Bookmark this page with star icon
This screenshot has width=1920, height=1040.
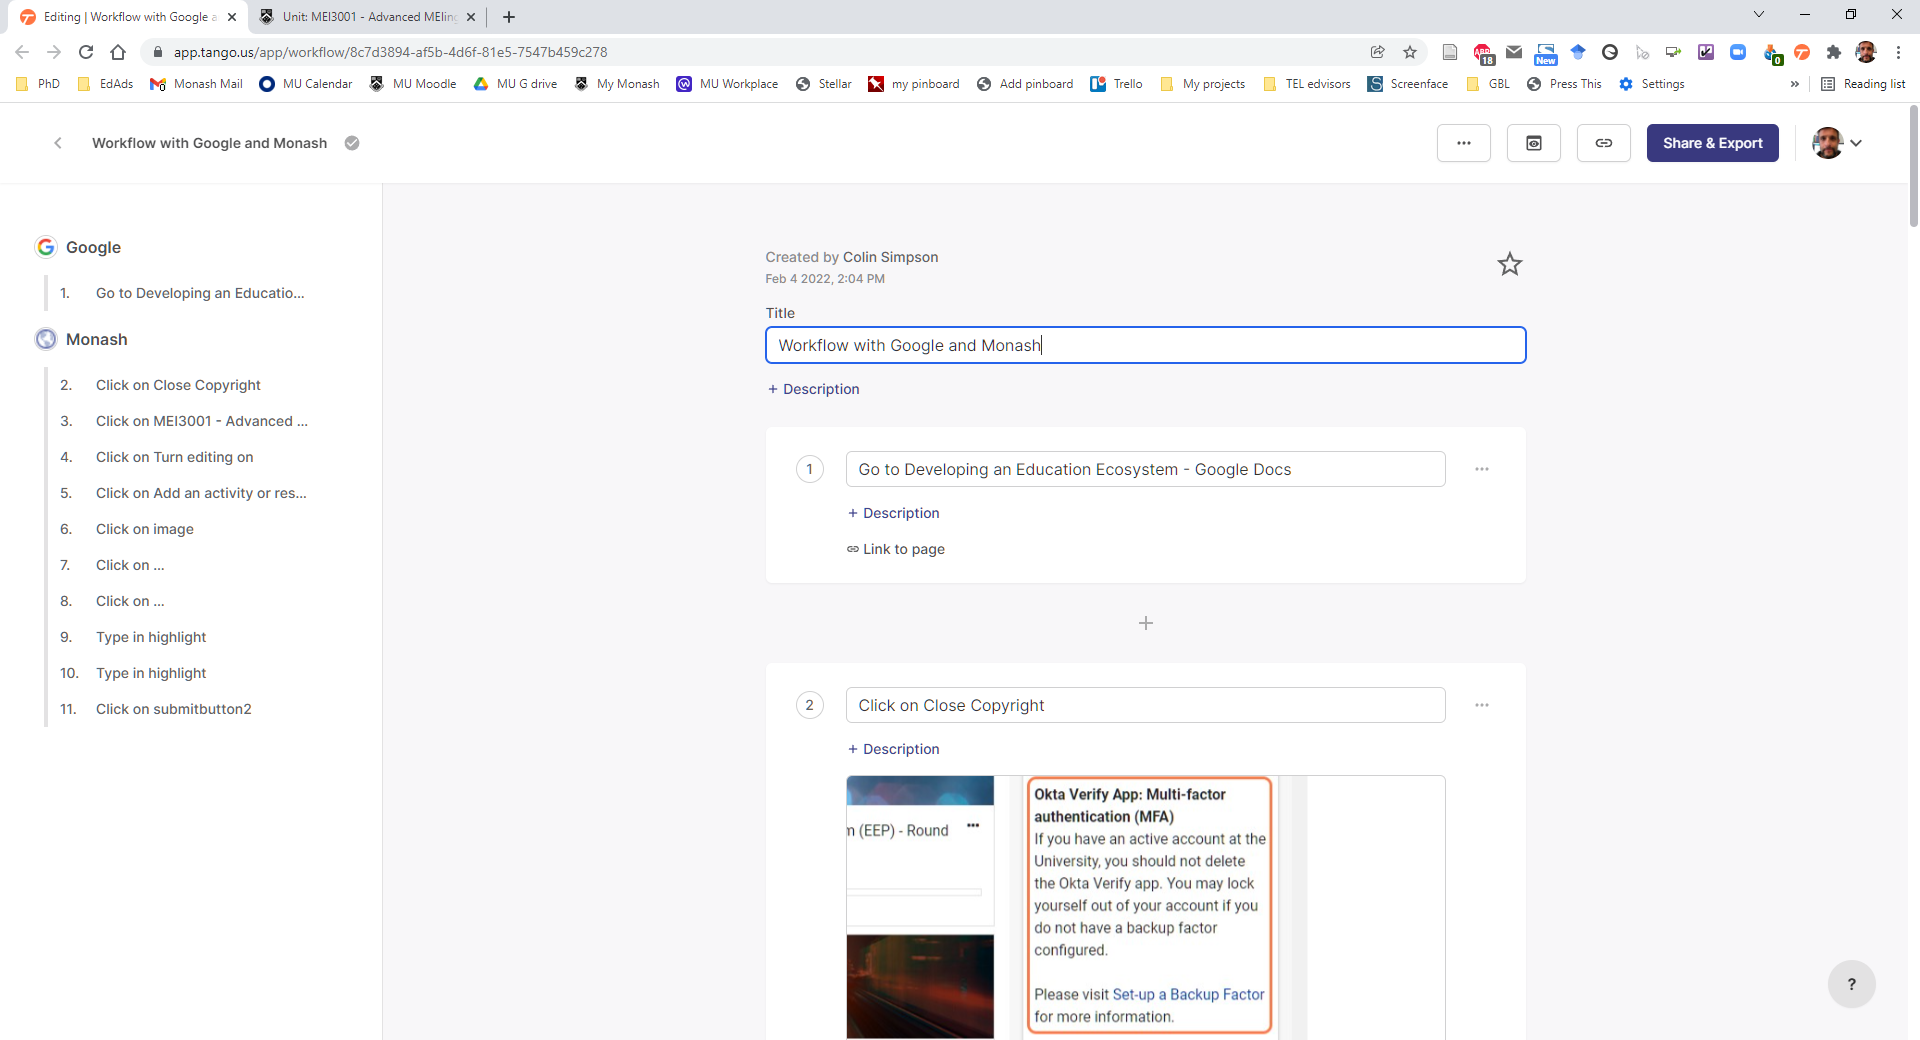coord(1410,52)
